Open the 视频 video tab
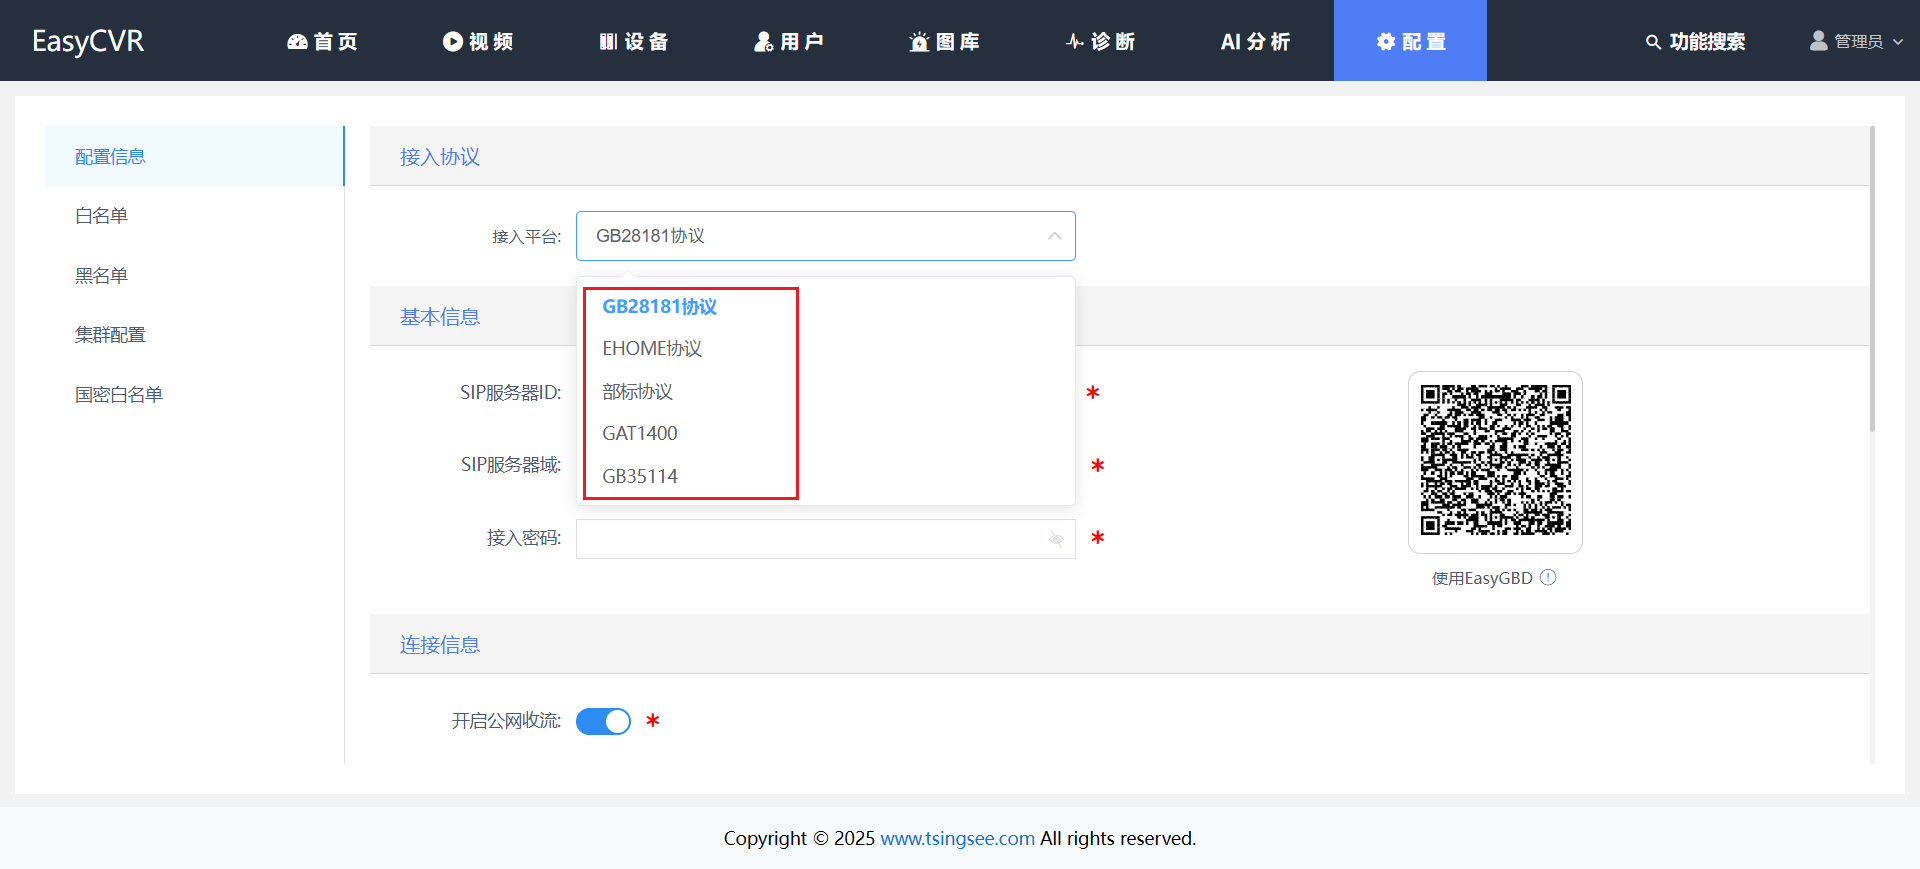 coord(478,41)
